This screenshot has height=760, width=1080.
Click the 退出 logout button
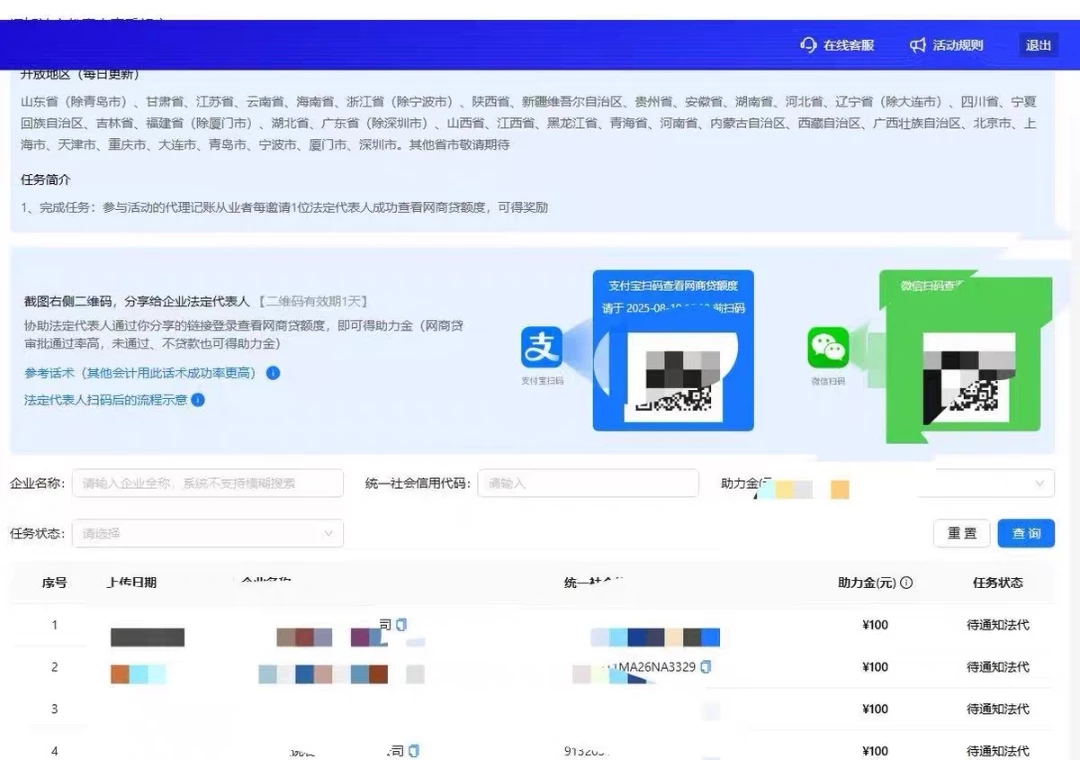[1038, 45]
